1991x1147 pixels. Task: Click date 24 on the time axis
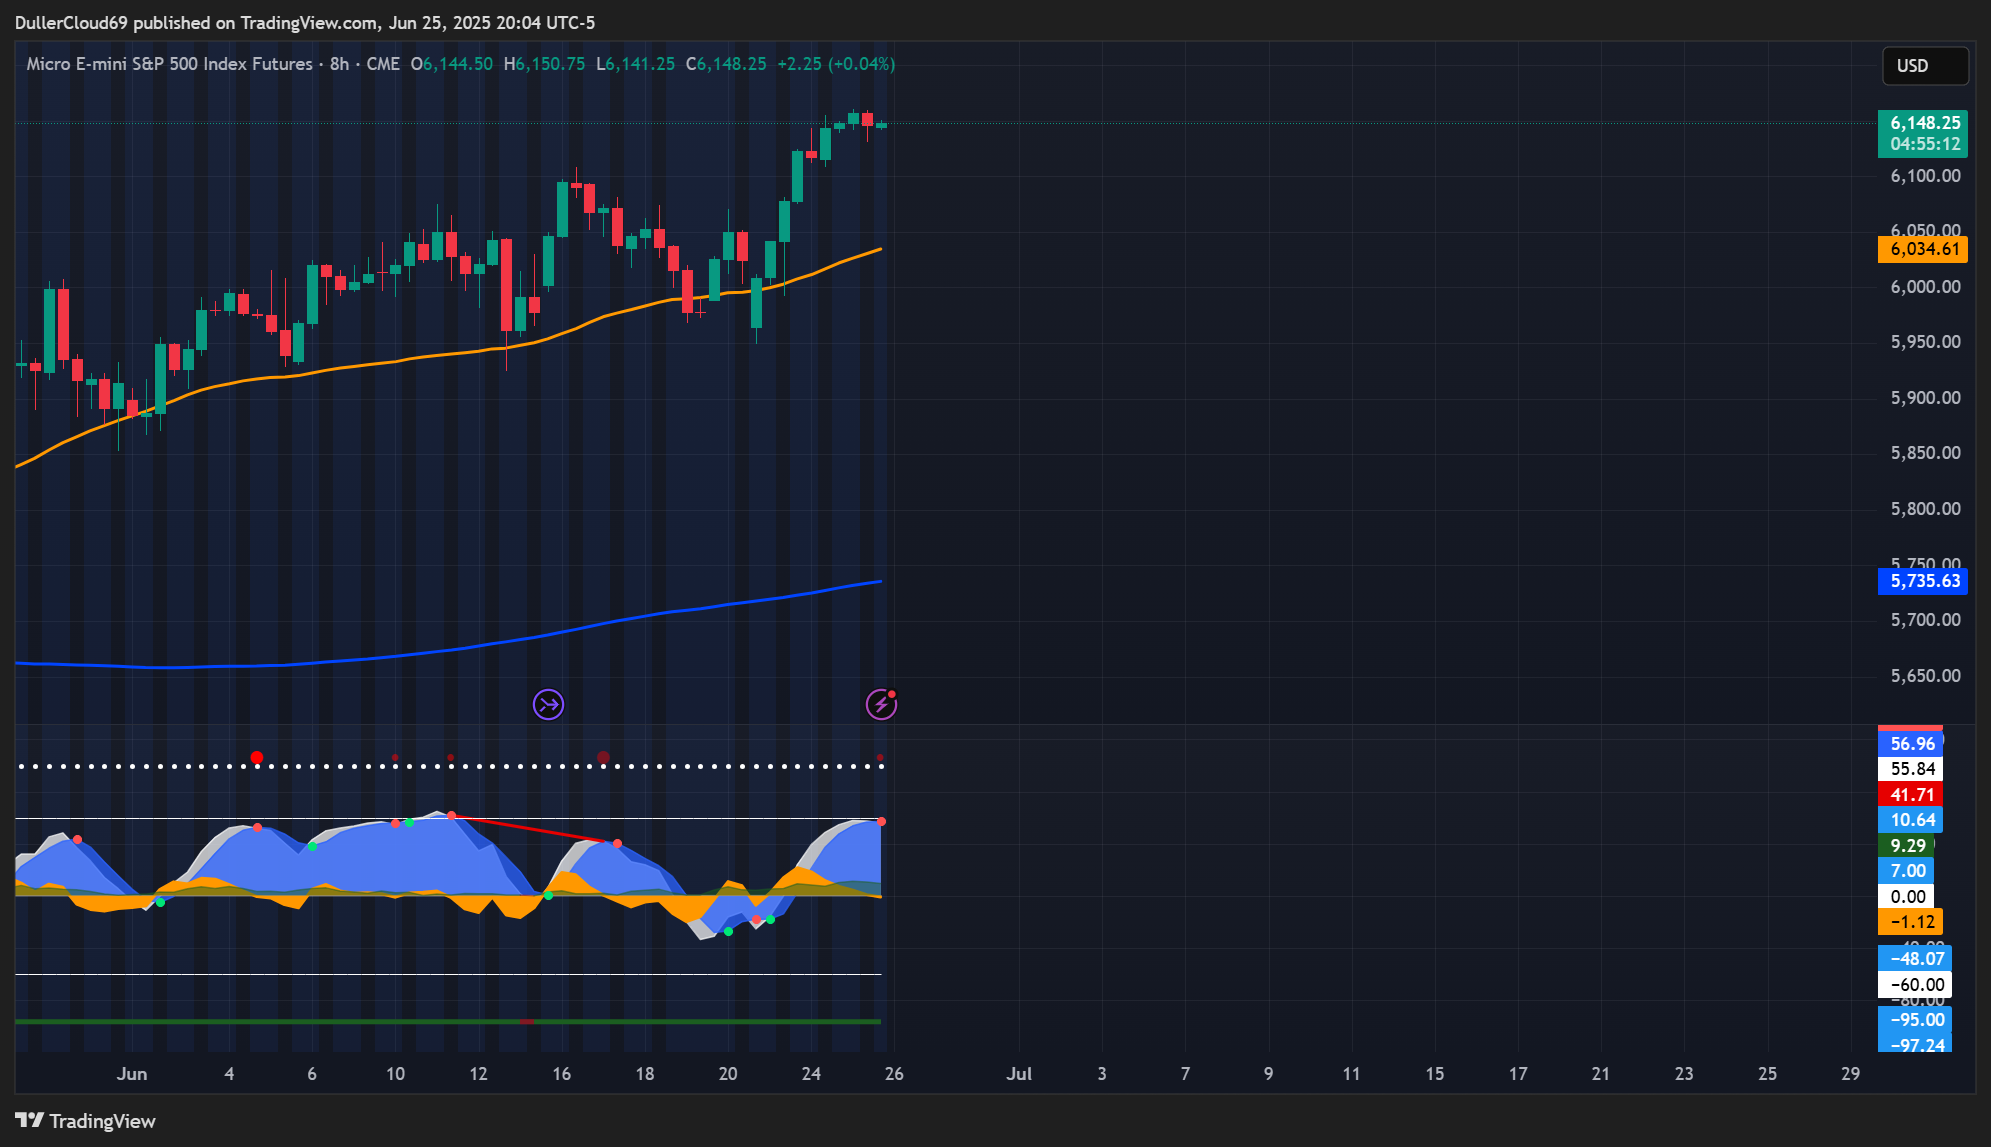click(811, 1074)
